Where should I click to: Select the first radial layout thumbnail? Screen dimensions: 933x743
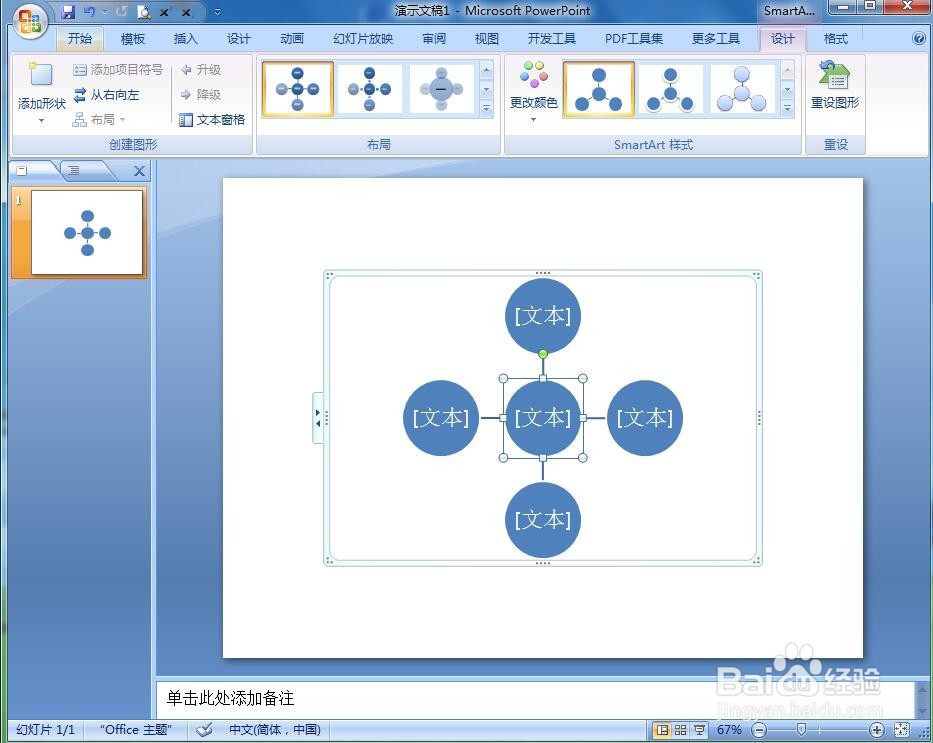point(298,89)
